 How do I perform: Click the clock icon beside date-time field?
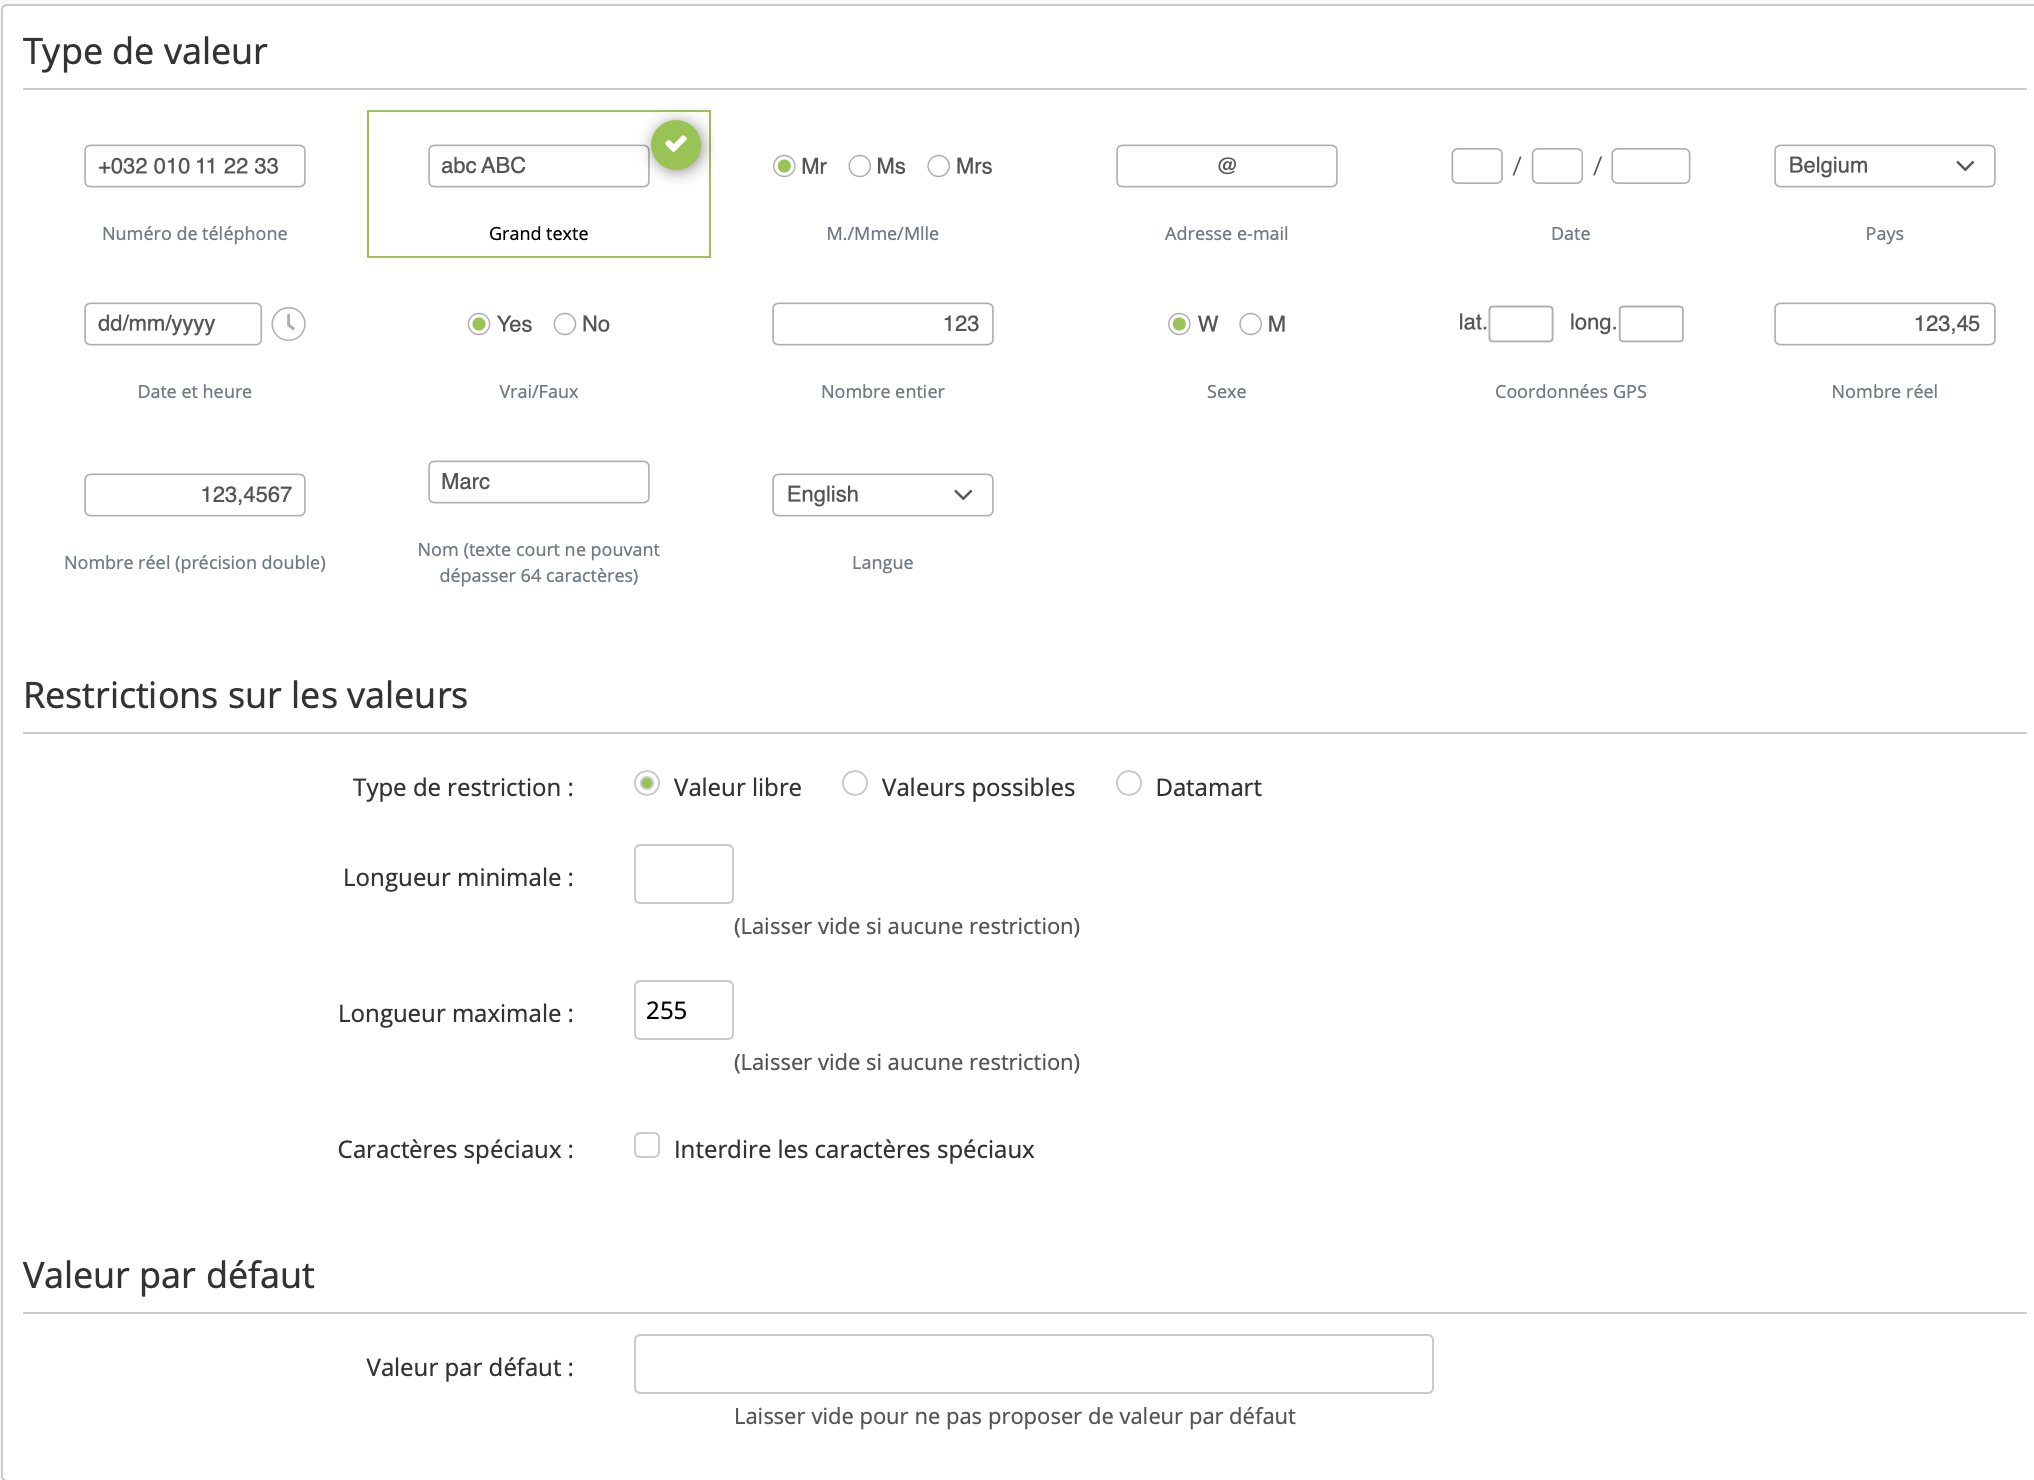pos(289,324)
